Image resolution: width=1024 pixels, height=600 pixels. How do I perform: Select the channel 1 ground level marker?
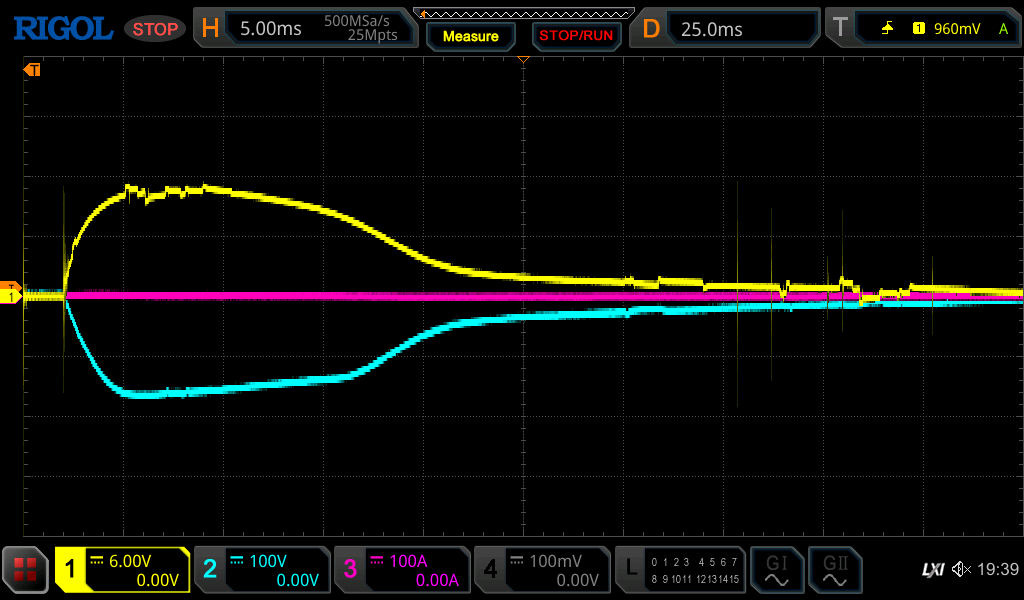pos(12,297)
